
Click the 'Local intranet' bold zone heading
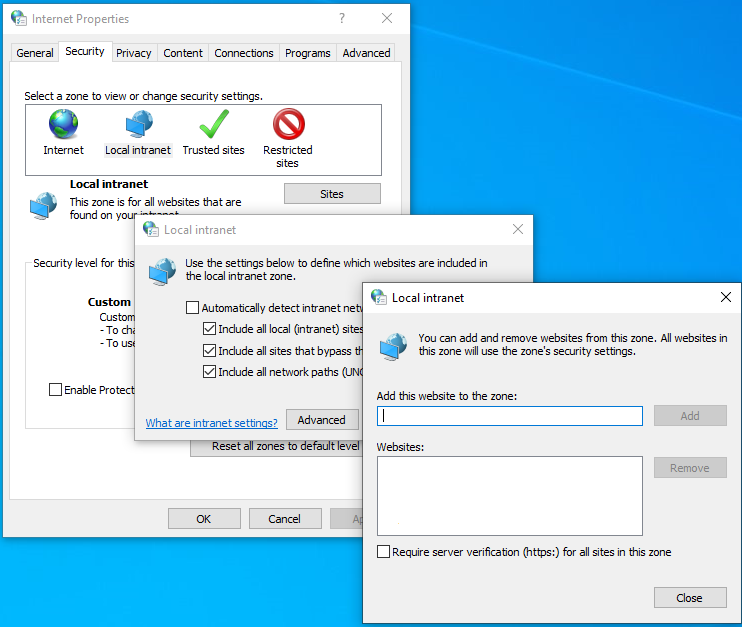109,184
